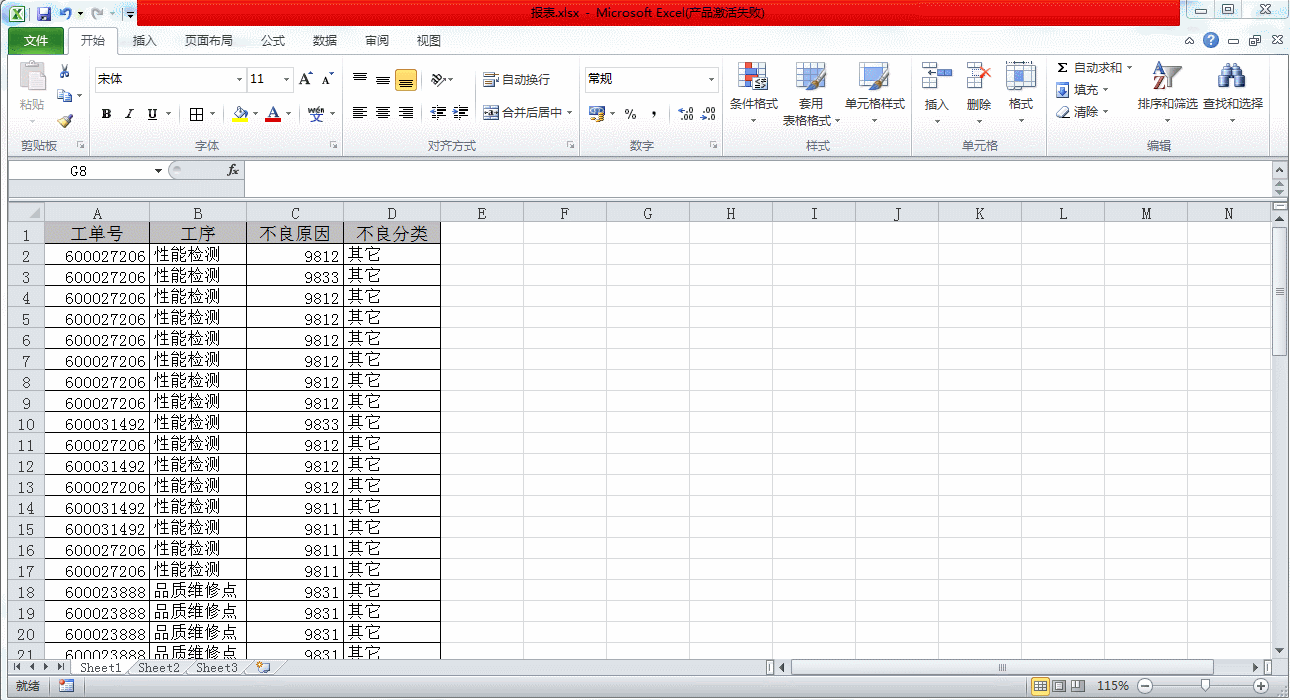
Task: Apply the yellow fill color bucket
Action: tap(240, 114)
